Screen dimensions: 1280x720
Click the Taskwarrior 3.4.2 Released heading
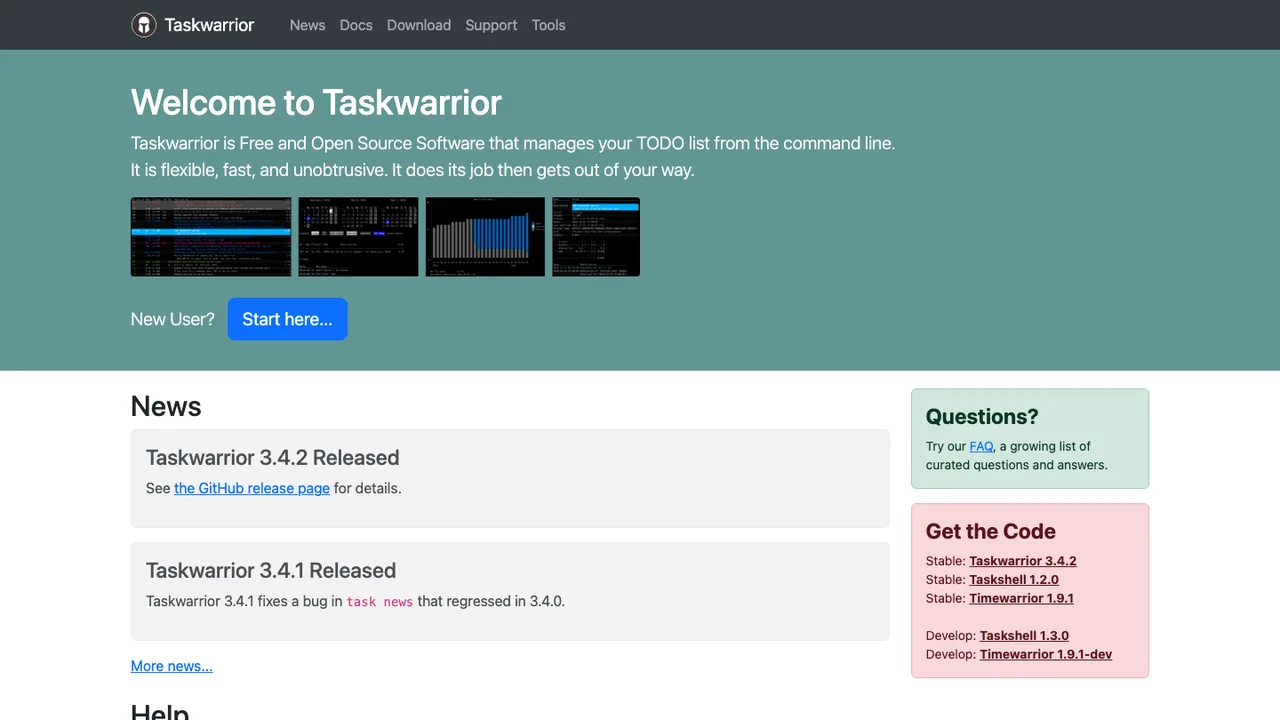click(x=272, y=458)
